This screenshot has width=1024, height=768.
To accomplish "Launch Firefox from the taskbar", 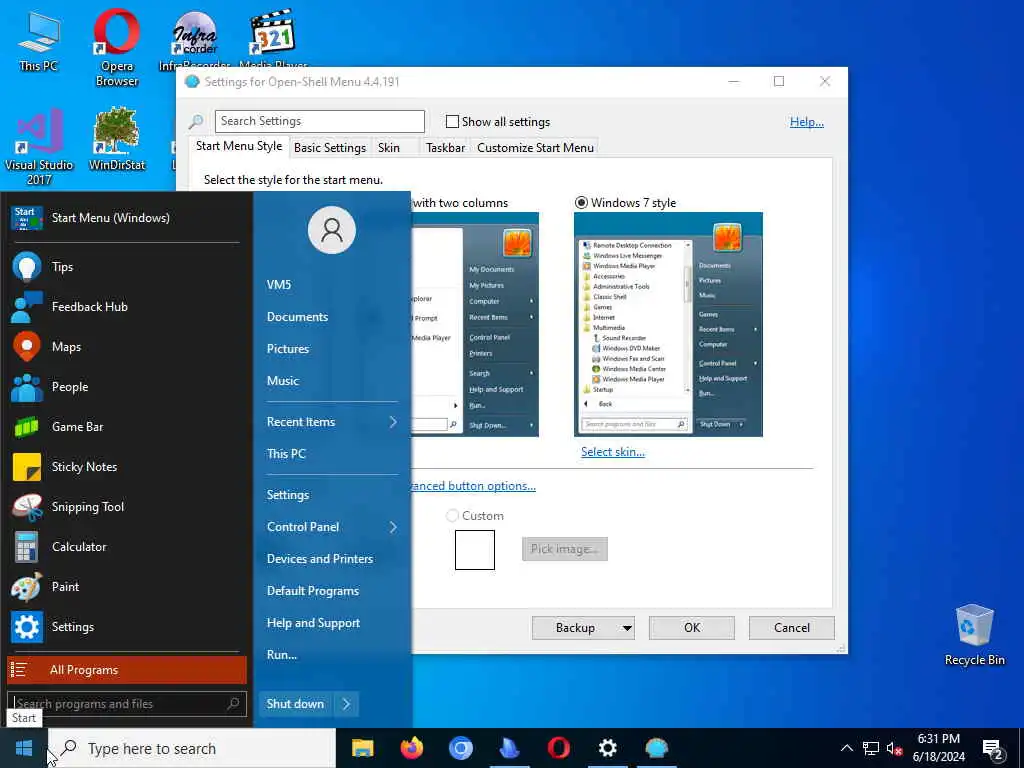I will [x=411, y=748].
